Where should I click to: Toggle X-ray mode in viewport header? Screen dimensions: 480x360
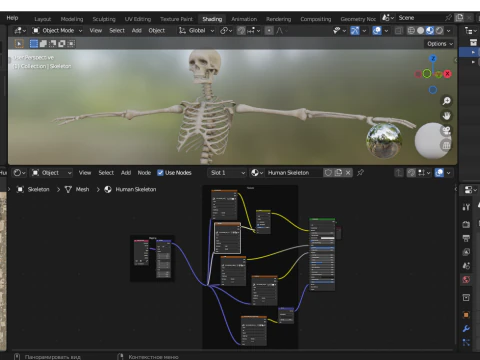coord(399,31)
